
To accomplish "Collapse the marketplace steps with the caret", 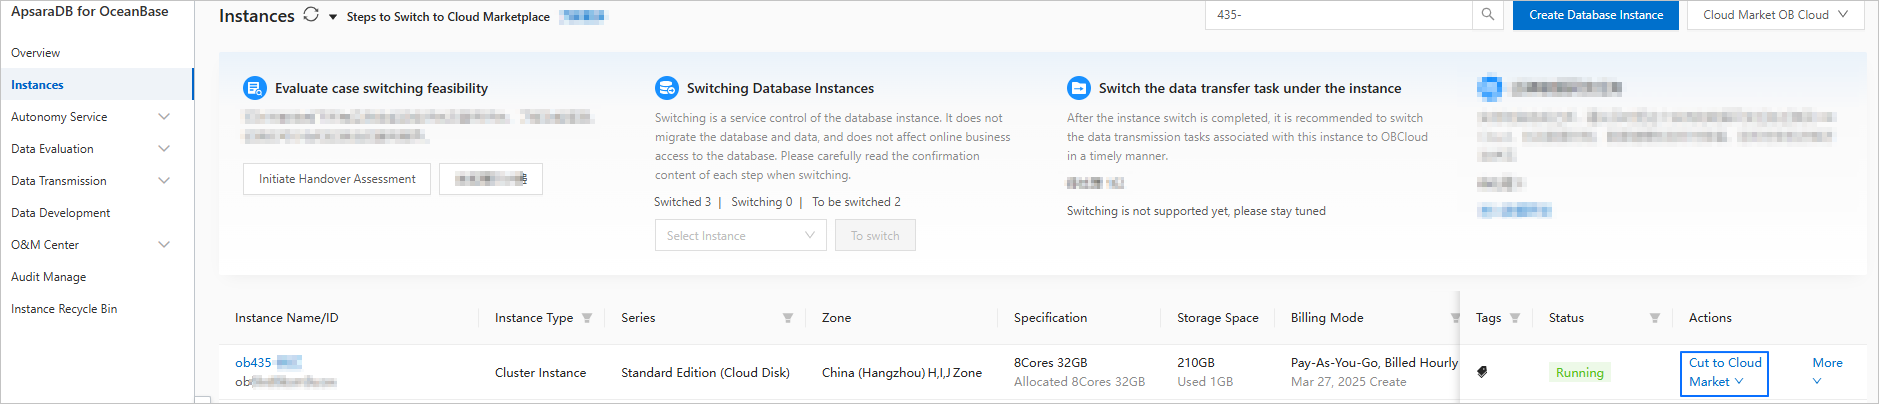I will click(333, 17).
